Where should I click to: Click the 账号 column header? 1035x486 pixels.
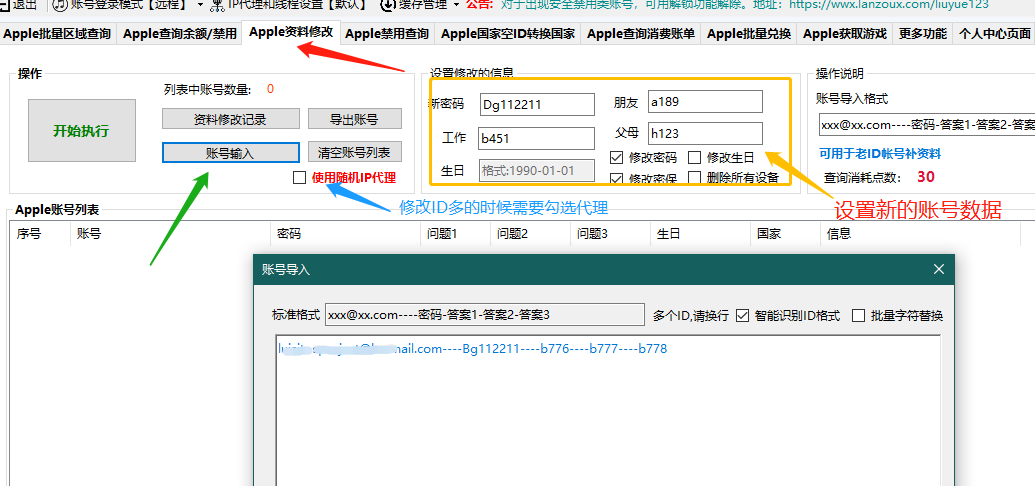170,234
